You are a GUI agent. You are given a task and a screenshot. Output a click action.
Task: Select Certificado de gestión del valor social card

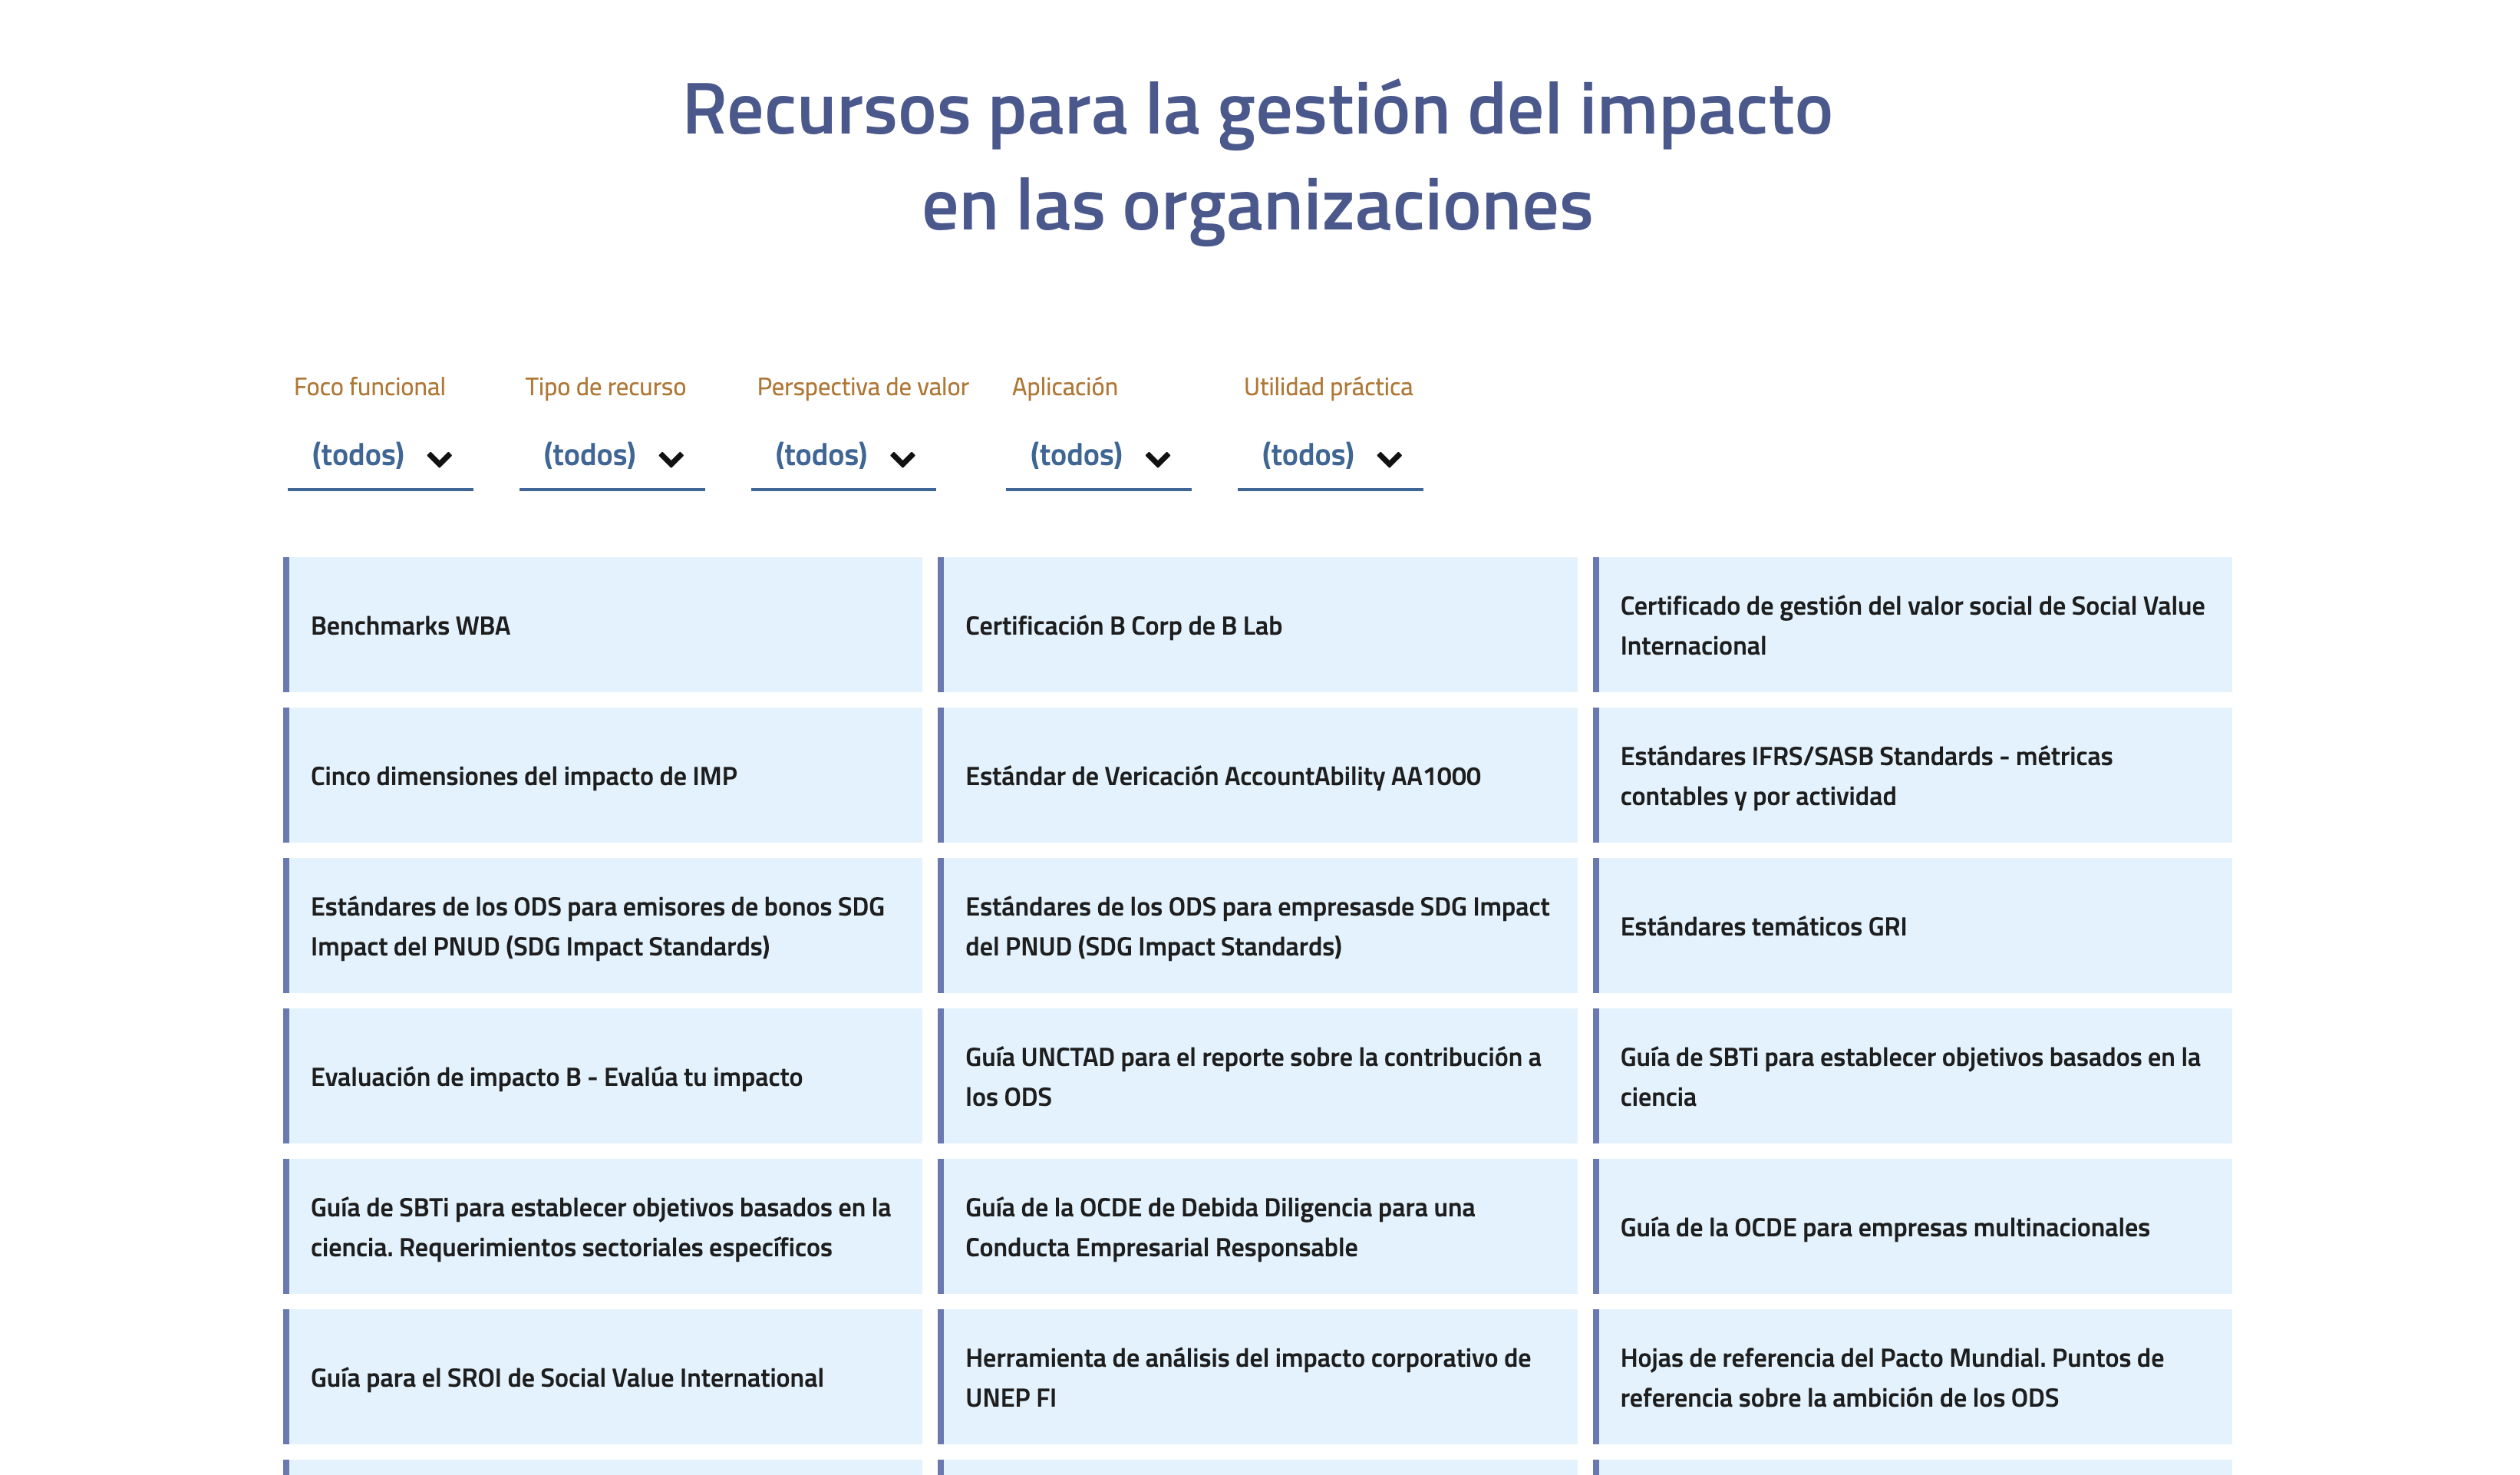point(1912,625)
